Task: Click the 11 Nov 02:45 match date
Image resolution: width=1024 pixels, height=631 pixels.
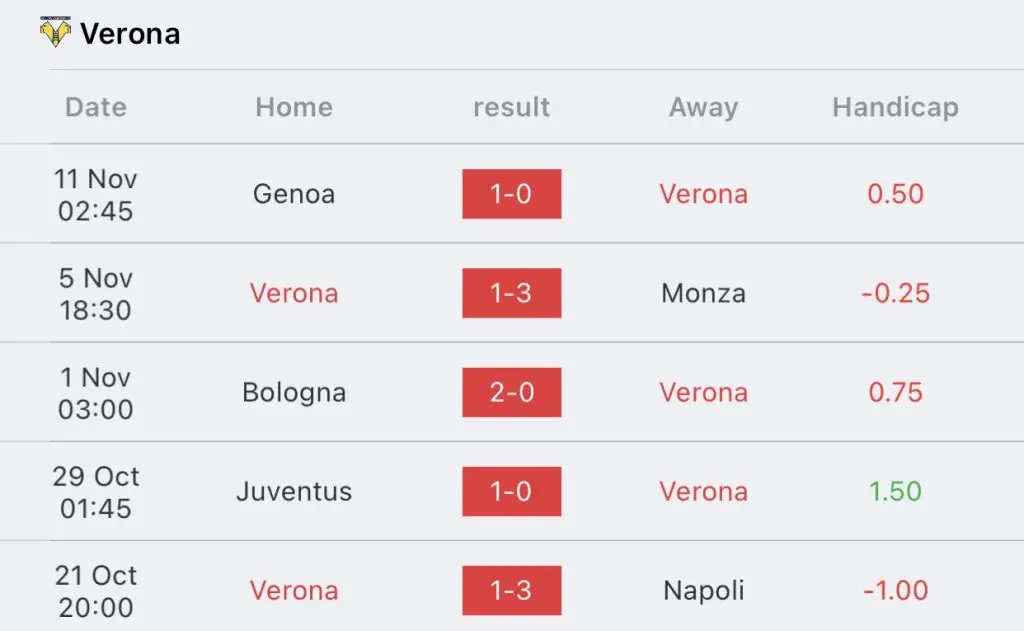Action: 96,195
